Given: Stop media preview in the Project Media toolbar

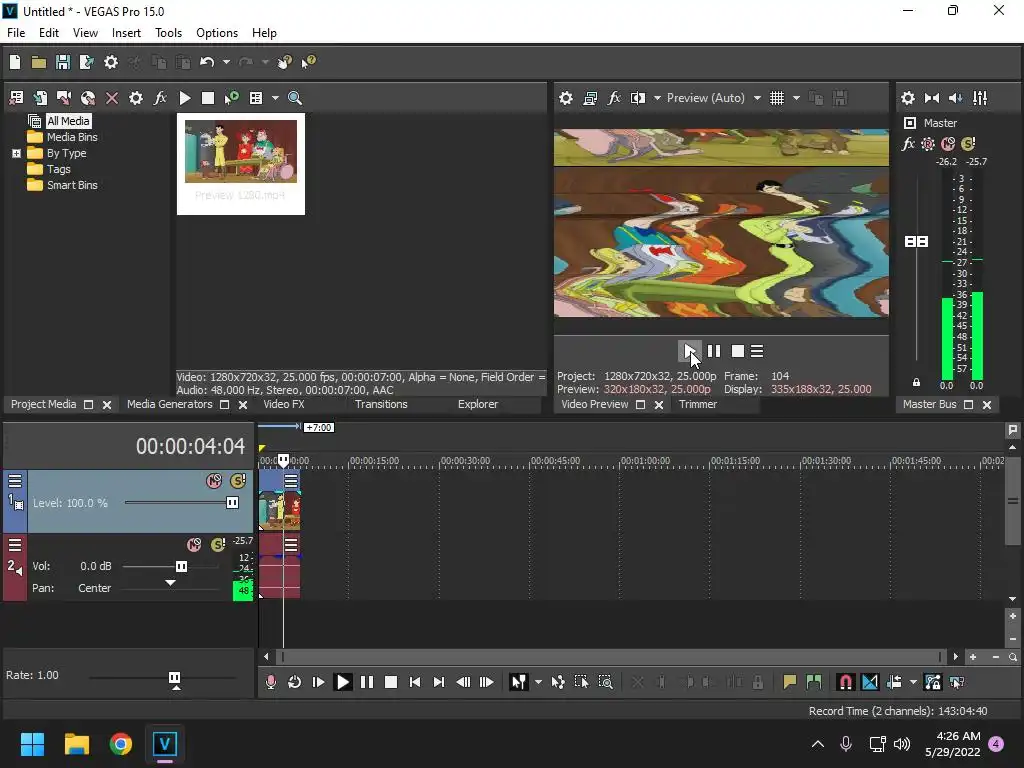Looking at the screenshot, I should click(x=208, y=98).
